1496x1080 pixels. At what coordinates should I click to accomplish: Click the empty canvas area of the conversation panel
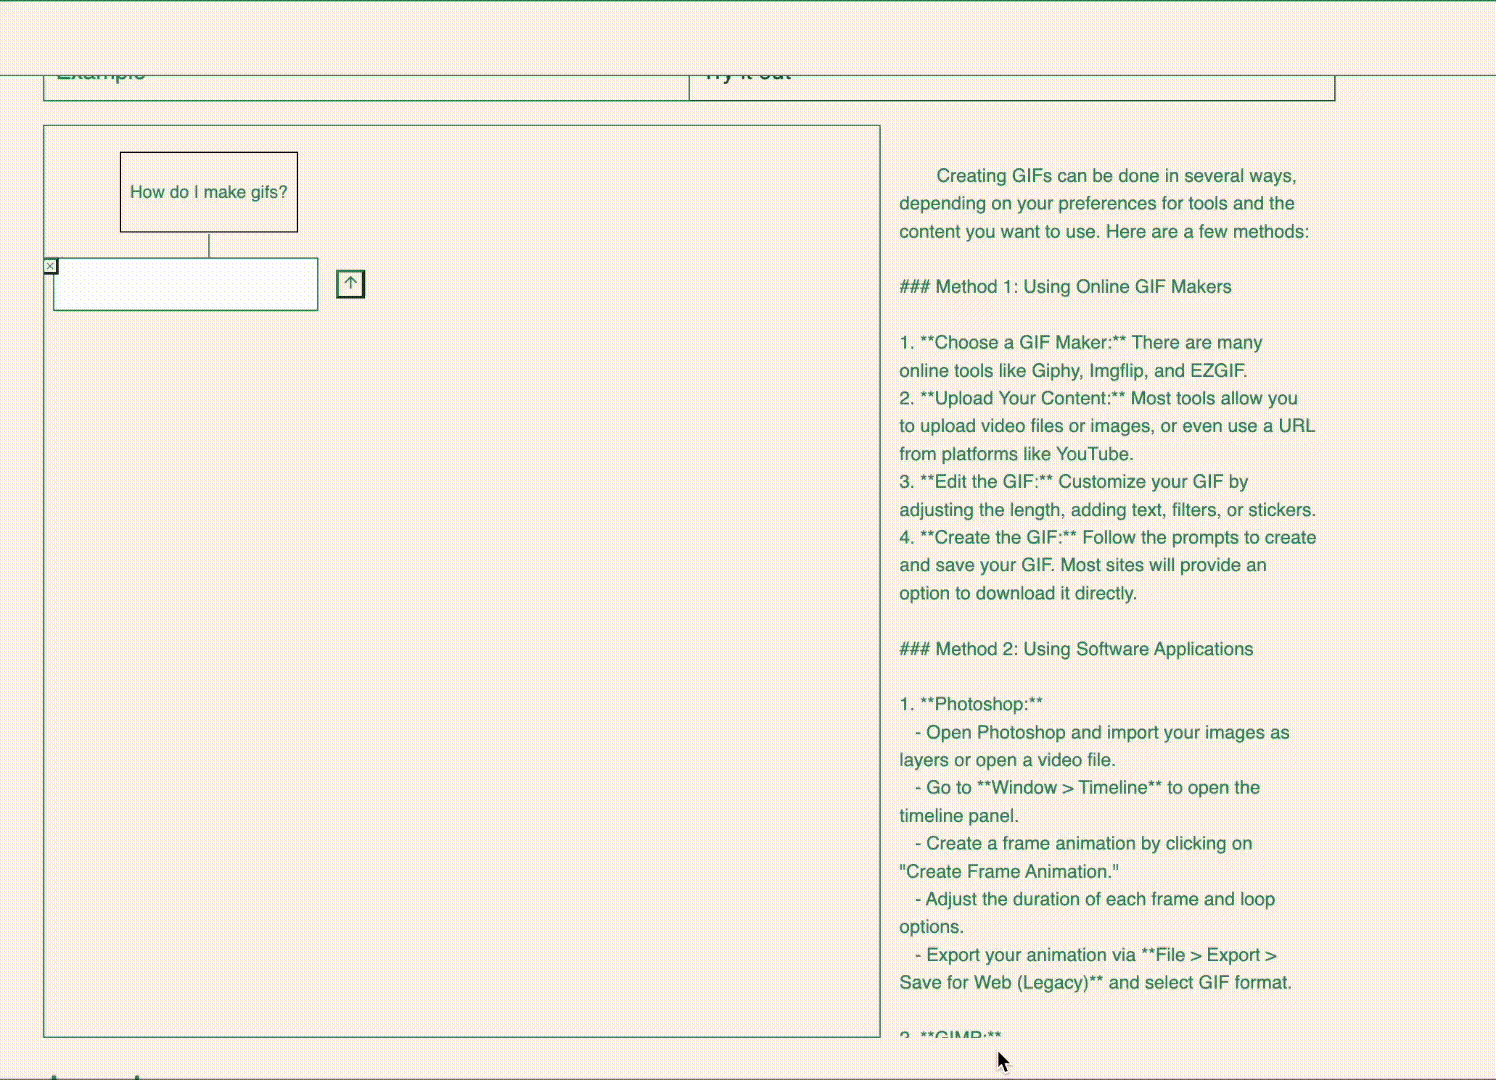tap(460, 650)
